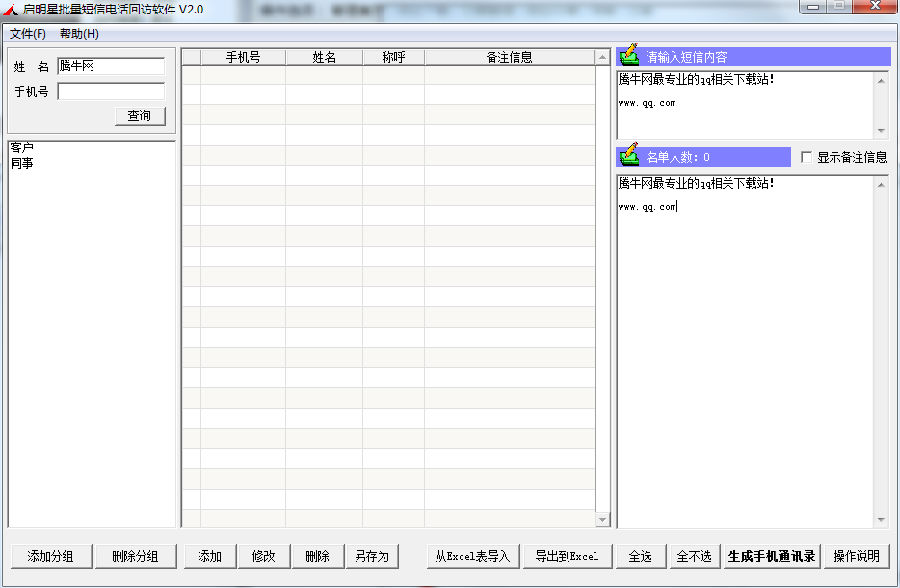Click the pencil icon beside 名单人数
Image resolution: width=900 pixels, height=588 pixels.
coord(630,156)
